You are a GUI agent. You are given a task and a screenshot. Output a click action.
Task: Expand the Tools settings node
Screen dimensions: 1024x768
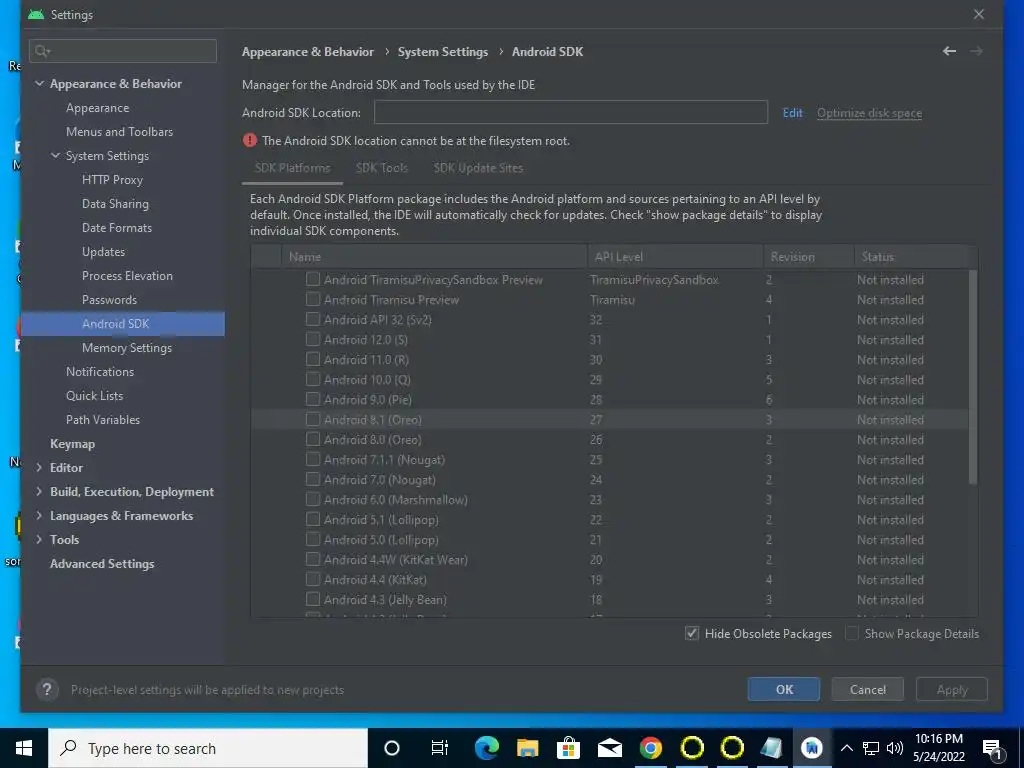point(39,539)
